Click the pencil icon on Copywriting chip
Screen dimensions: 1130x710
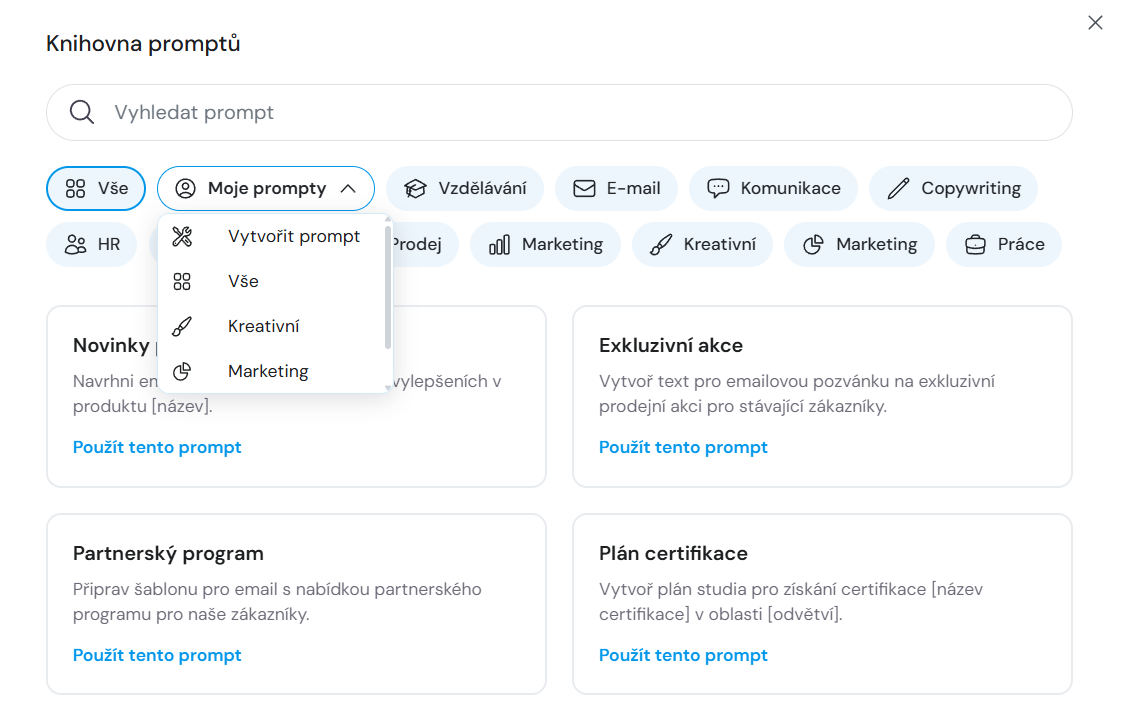(x=898, y=188)
